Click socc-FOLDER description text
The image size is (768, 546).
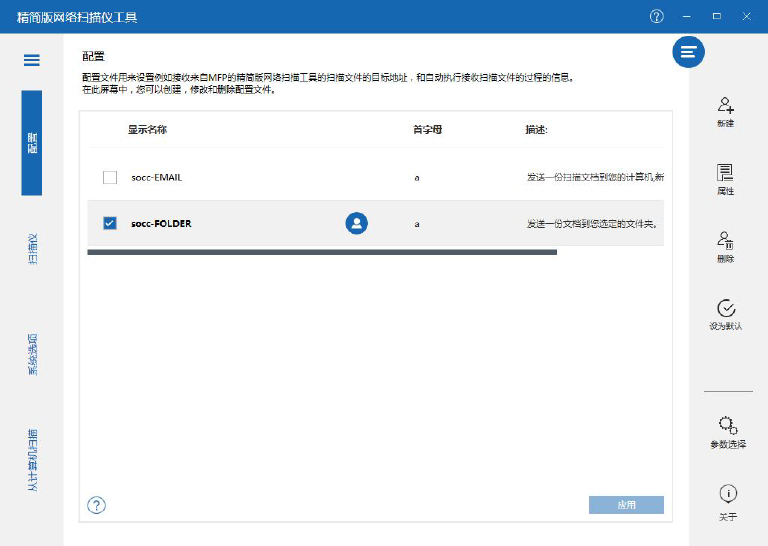[592, 224]
